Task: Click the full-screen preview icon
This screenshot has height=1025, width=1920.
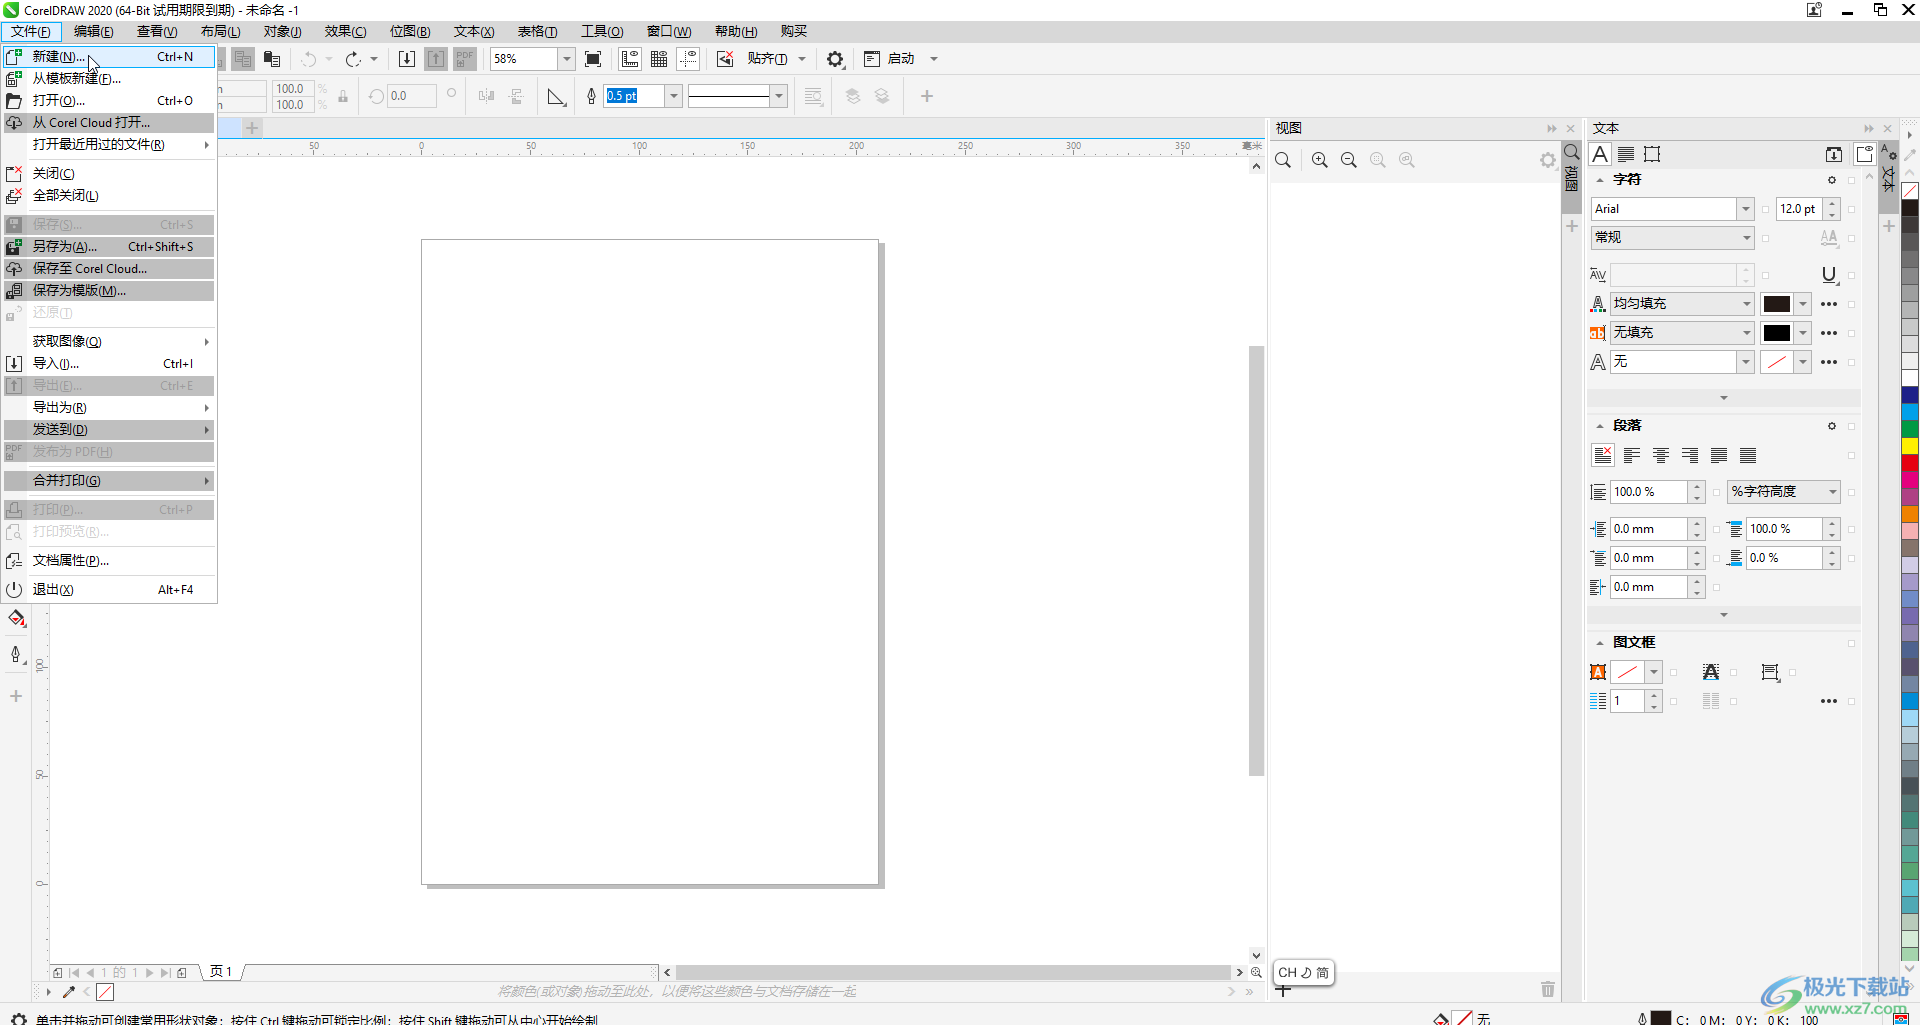Action: click(x=593, y=59)
